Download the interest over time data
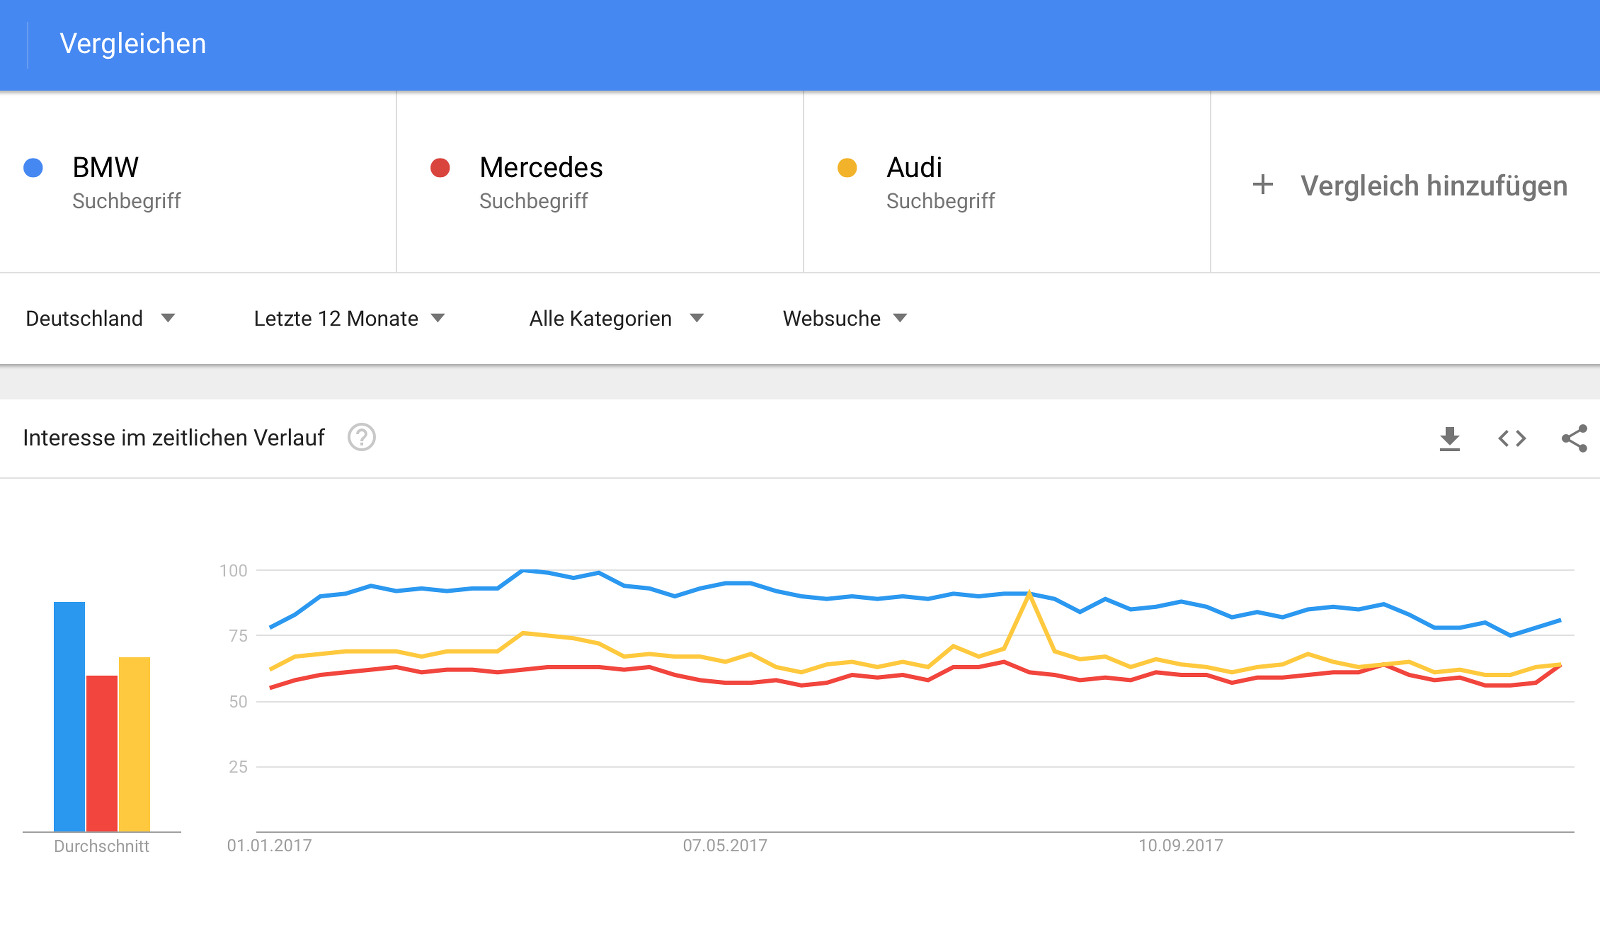Viewport: 1600px width, 949px height. point(1449,438)
